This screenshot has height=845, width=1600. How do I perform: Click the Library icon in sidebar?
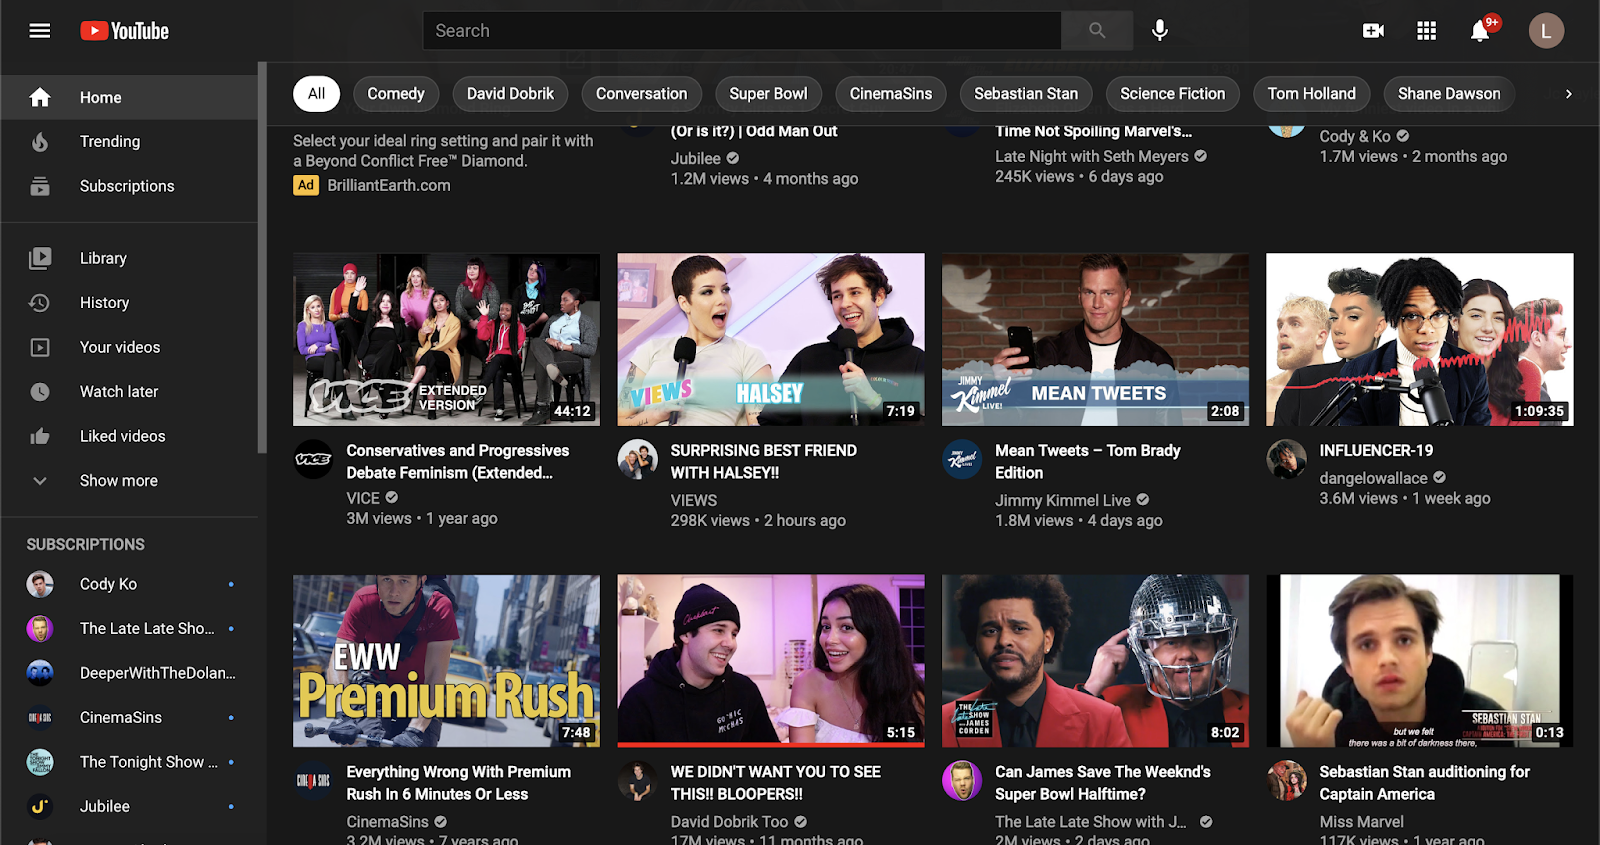(40, 258)
